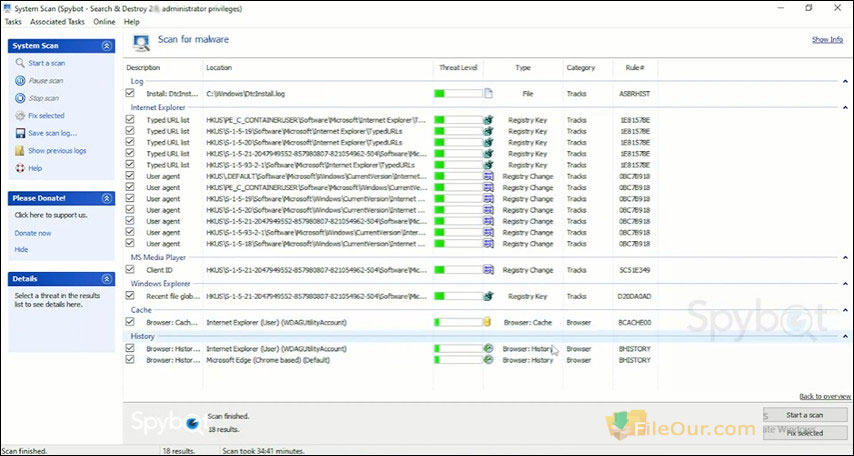Open the Help menu in the menu bar
Viewport: 854px width, 456px height.
point(132,22)
